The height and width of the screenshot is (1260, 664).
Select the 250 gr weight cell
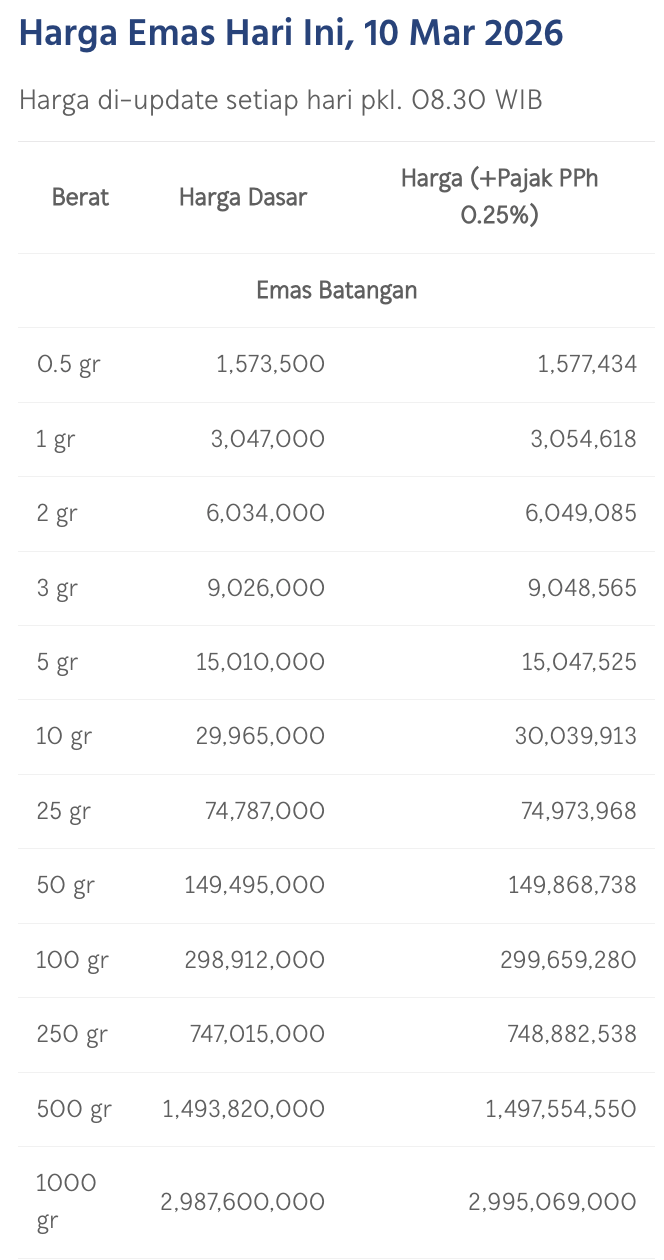tap(71, 1034)
